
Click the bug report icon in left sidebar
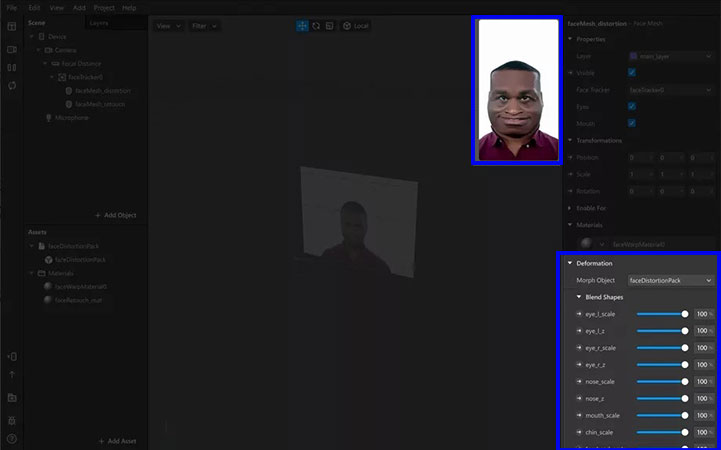click(12, 421)
